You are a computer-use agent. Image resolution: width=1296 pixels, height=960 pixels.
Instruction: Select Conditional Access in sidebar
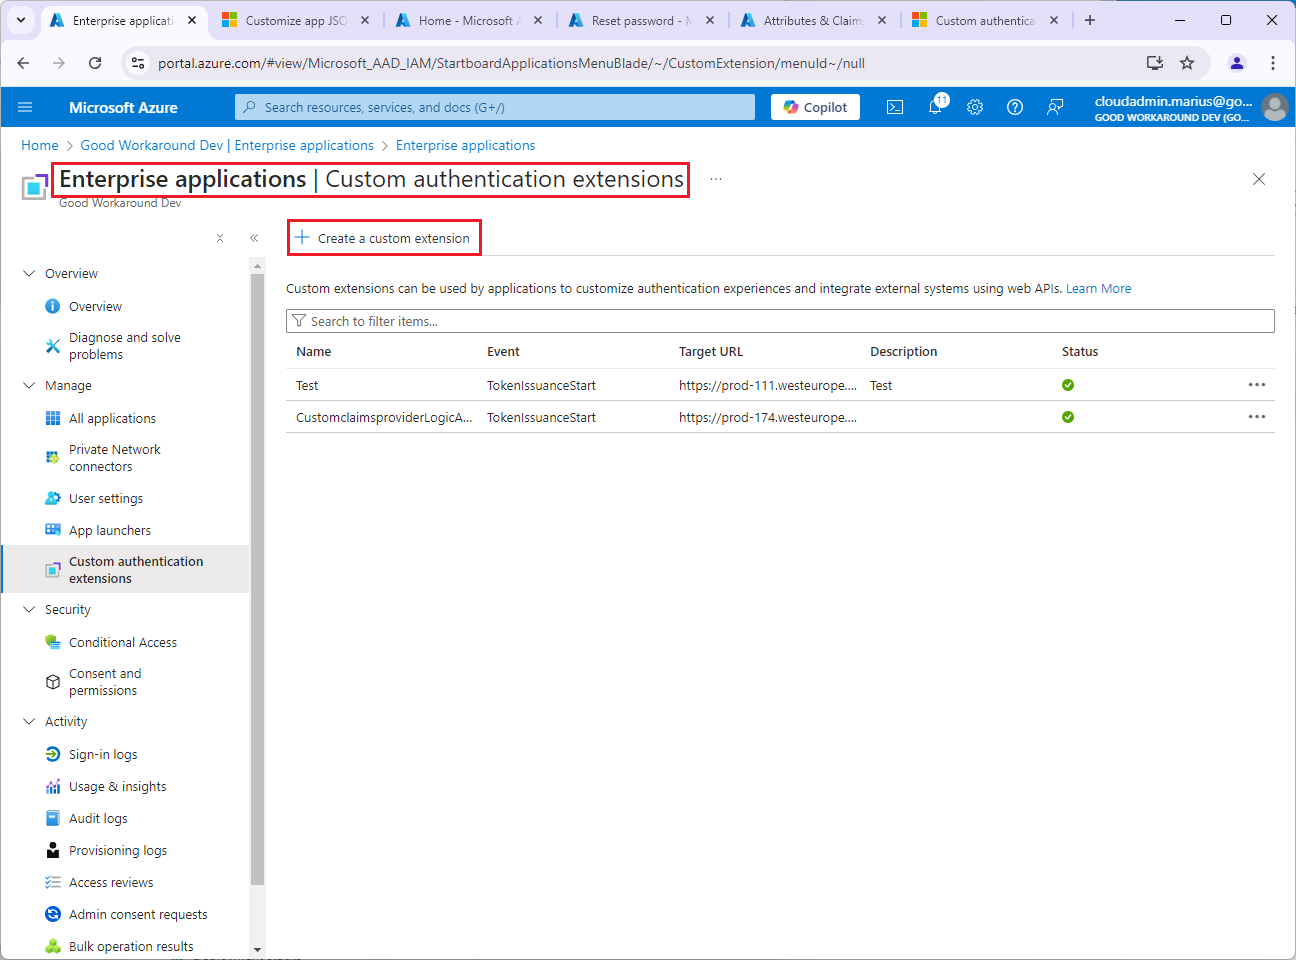click(x=122, y=642)
